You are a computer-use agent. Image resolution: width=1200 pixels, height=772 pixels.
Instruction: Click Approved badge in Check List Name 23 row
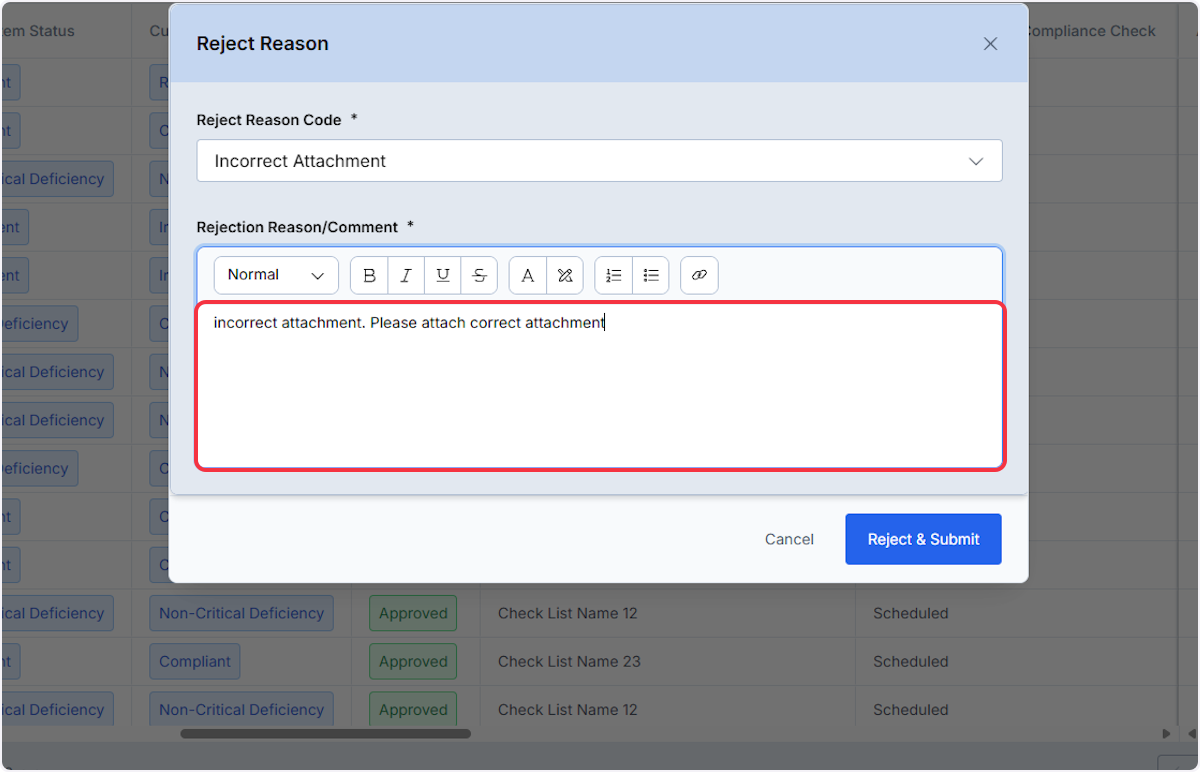click(413, 662)
